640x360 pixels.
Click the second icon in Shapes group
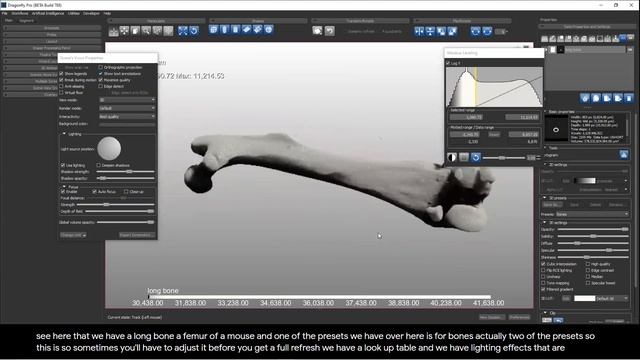point(224,30)
